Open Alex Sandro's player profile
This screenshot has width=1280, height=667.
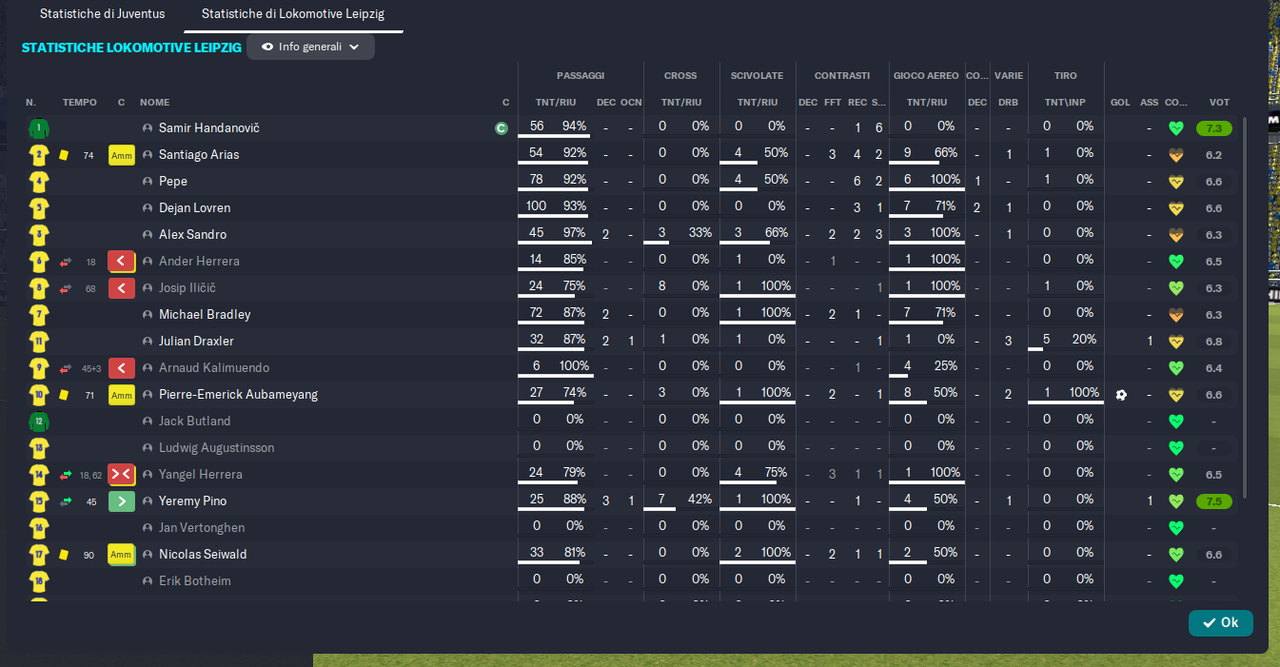(193, 234)
